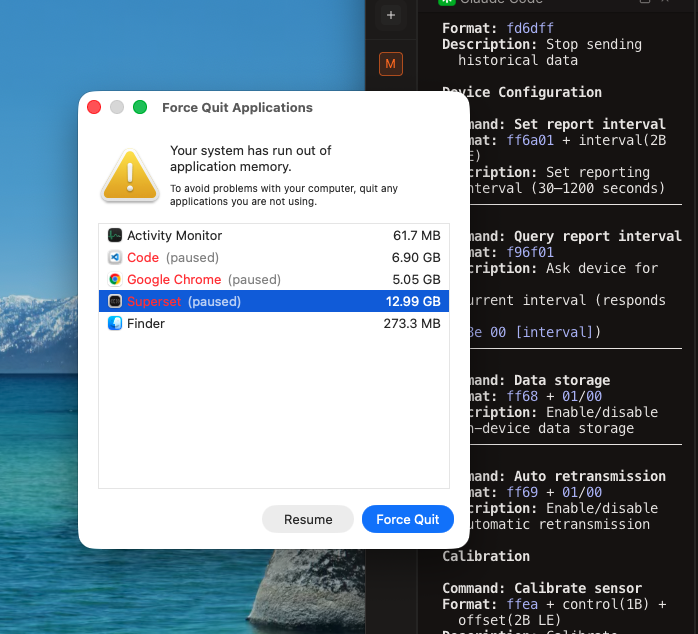The width and height of the screenshot is (698, 634).
Task: Click 'Auto retransmission' text in terminal
Action: click(x=590, y=476)
